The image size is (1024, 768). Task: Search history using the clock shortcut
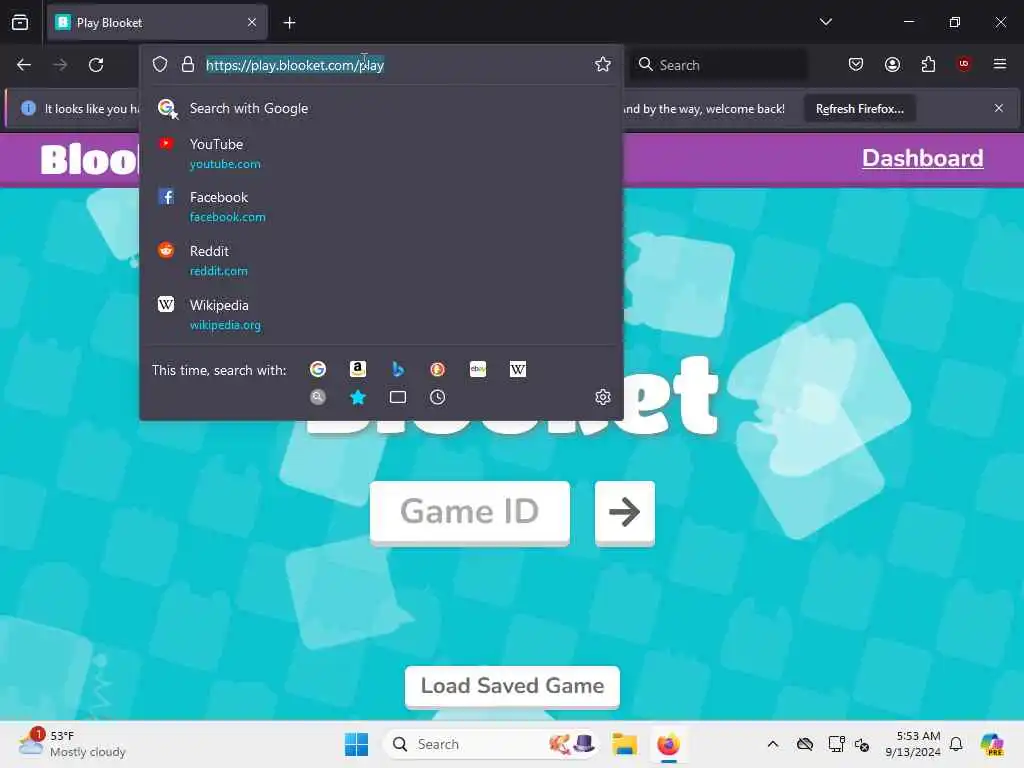[x=438, y=397]
